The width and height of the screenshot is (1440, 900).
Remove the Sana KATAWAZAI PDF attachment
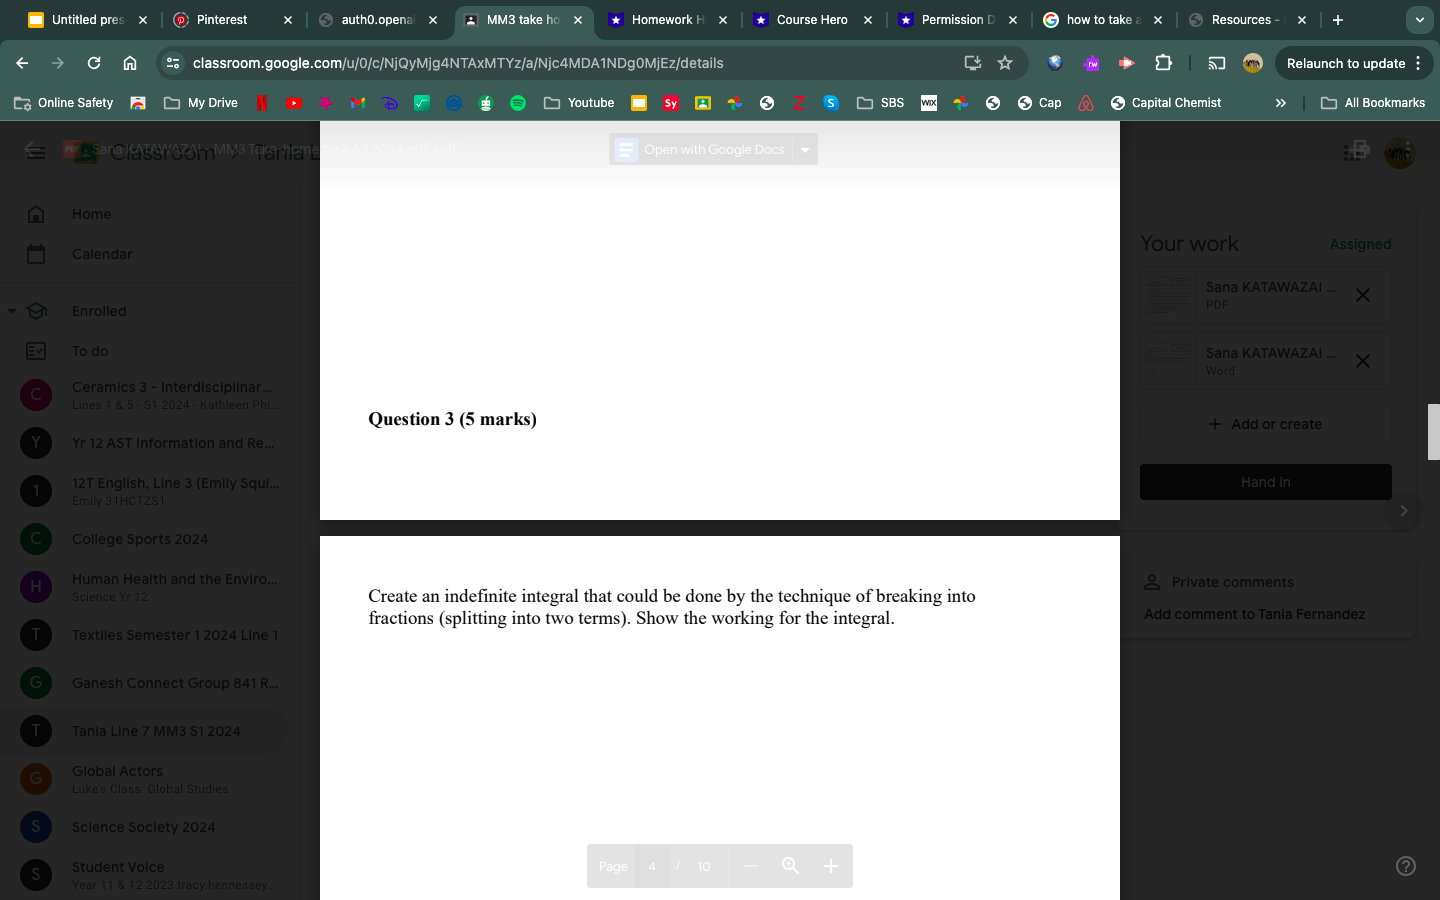1362,294
